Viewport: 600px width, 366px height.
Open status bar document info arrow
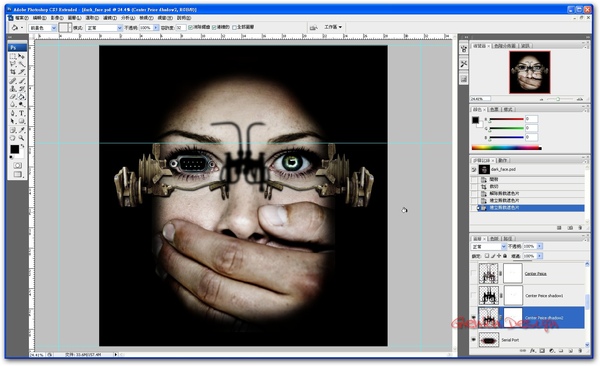click(116, 355)
